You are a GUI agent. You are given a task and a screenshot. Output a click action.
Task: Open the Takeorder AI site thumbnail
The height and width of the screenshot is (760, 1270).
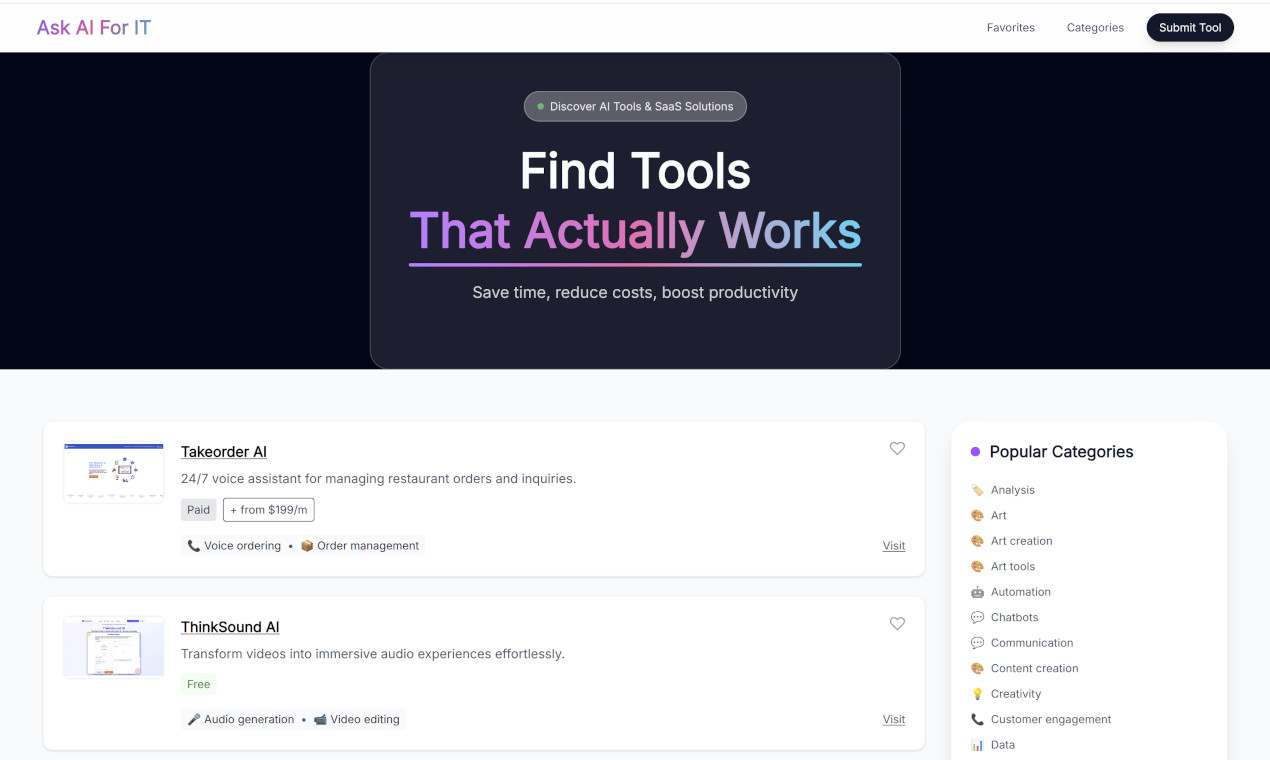coord(114,470)
